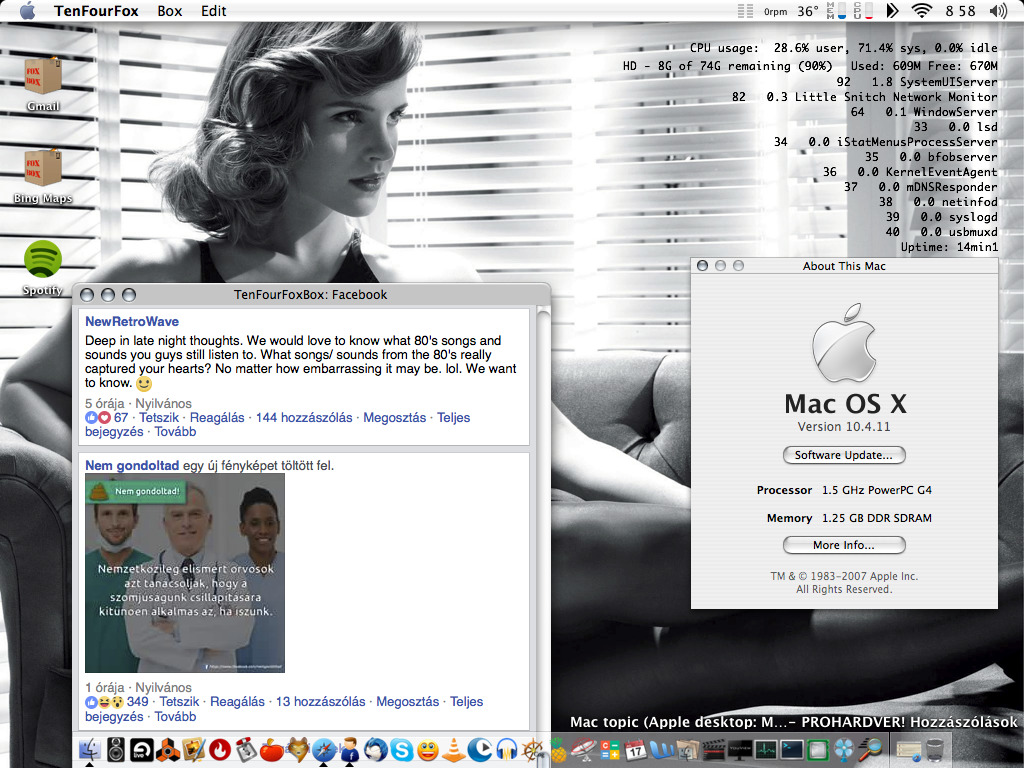
Task: Open the blue QuickTime player Dock icon
Action: (x=480, y=750)
